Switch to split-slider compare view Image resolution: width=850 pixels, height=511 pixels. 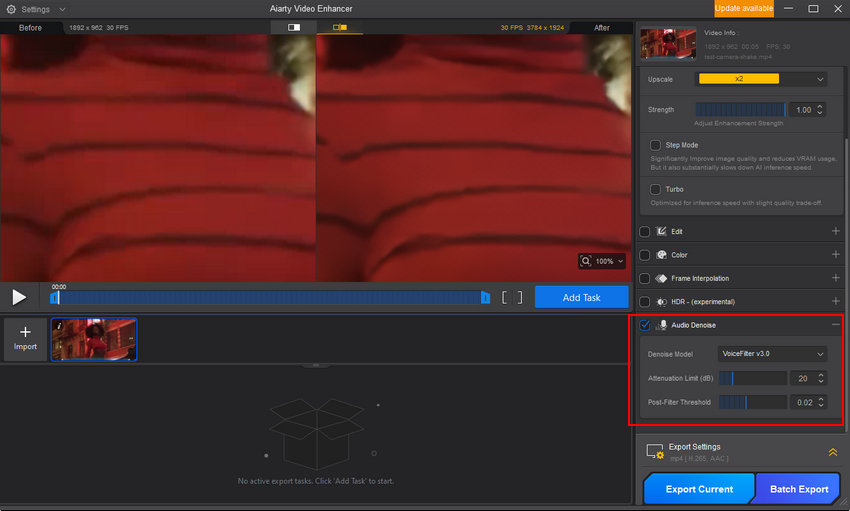coord(294,27)
